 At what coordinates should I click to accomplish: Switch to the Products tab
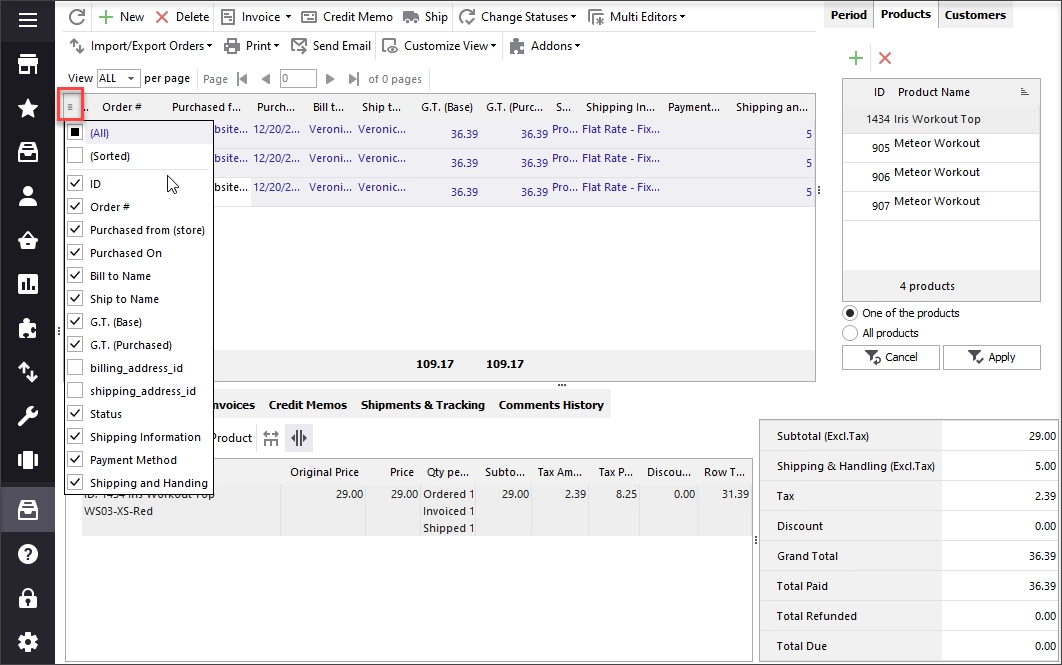tap(906, 14)
